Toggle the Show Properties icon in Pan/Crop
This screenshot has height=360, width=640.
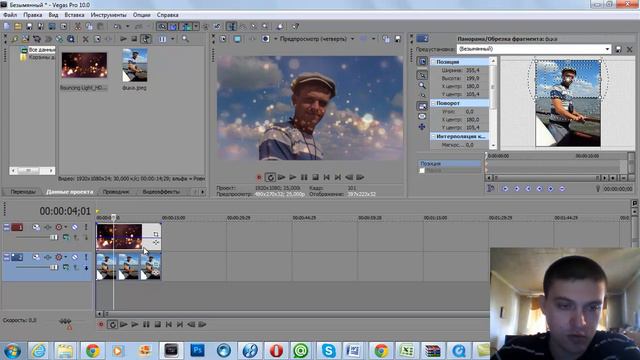[x=422, y=61]
